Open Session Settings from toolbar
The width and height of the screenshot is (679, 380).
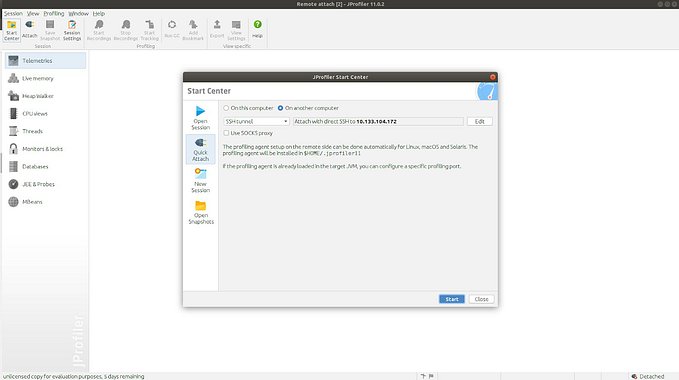click(72, 30)
